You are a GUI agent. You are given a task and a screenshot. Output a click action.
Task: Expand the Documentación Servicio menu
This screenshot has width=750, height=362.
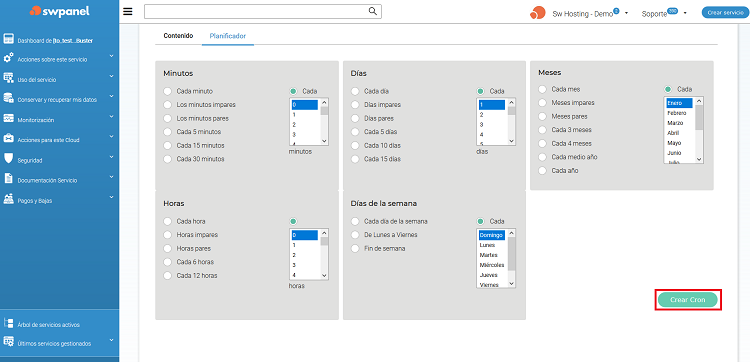tap(111, 176)
